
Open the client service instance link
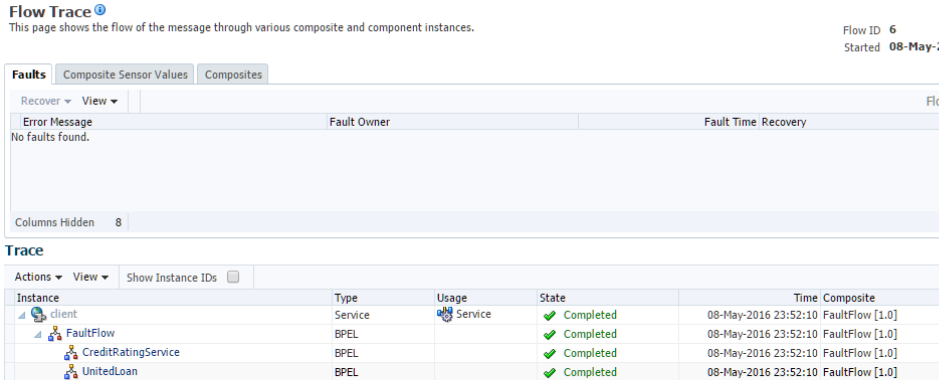tap(63, 314)
